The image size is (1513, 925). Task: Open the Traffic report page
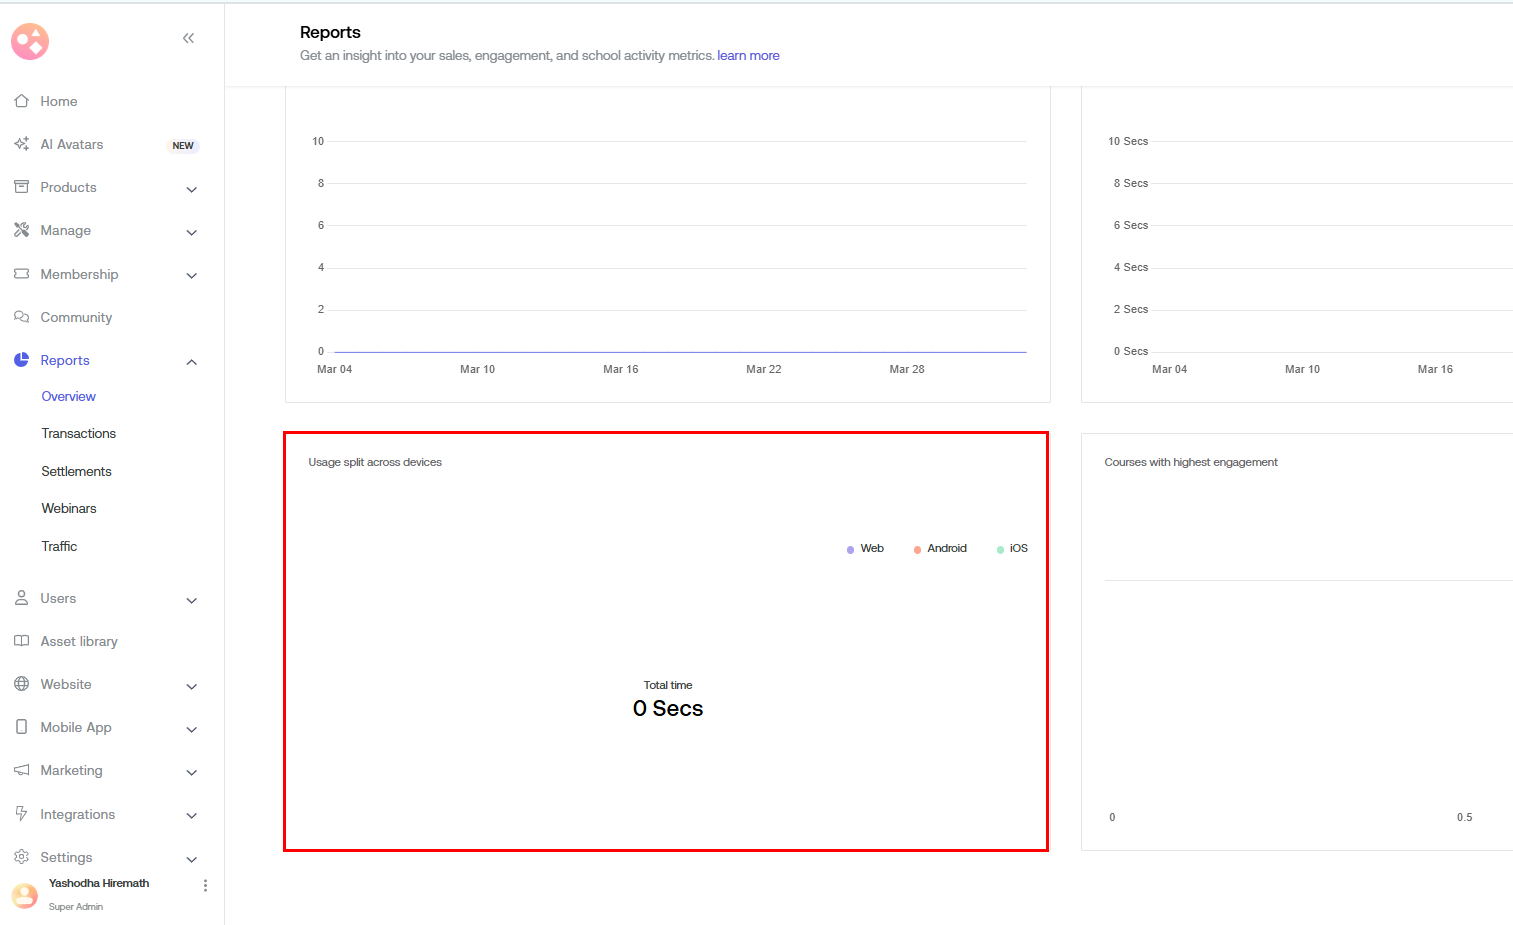click(59, 546)
